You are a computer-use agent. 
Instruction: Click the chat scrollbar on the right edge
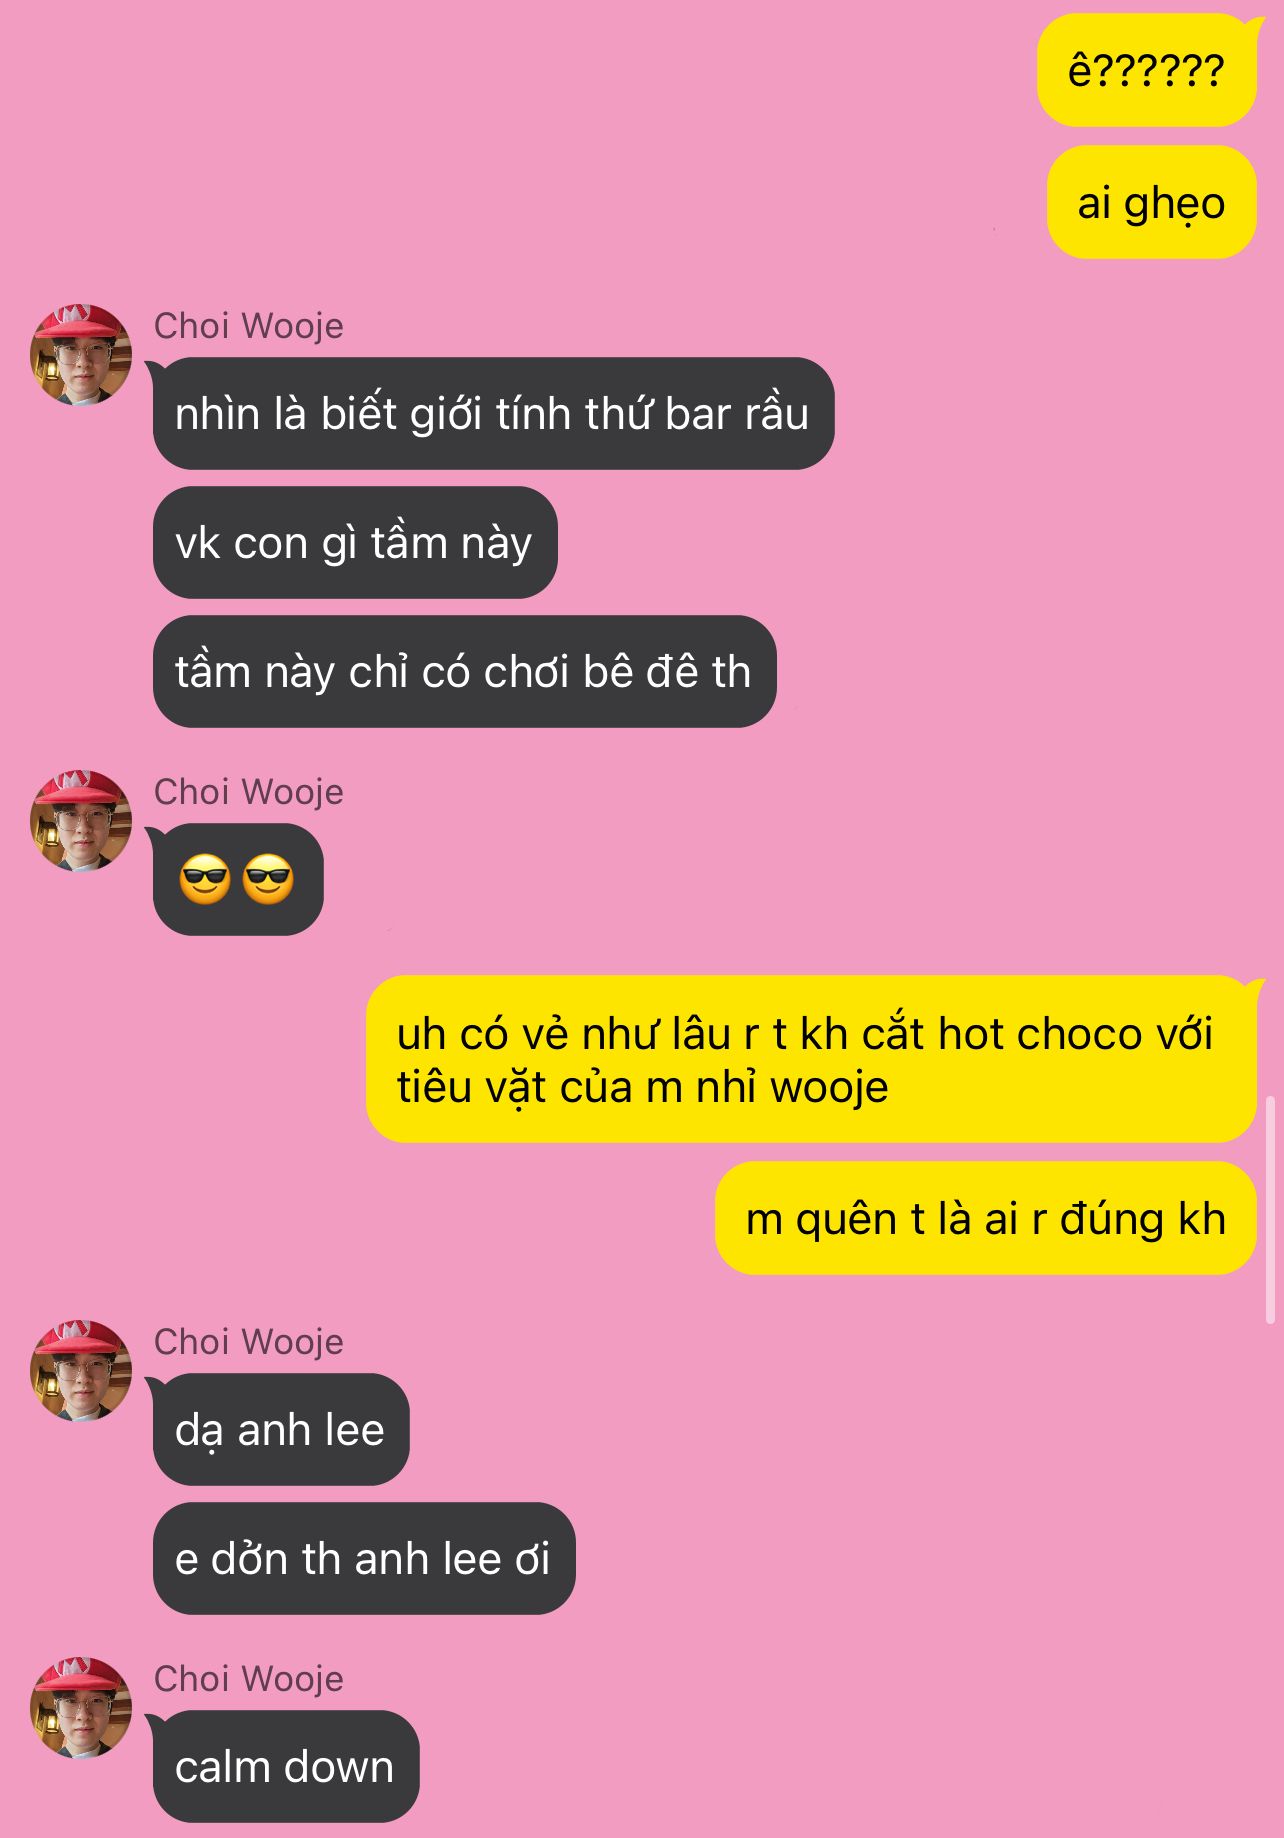[x=1271, y=1210]
